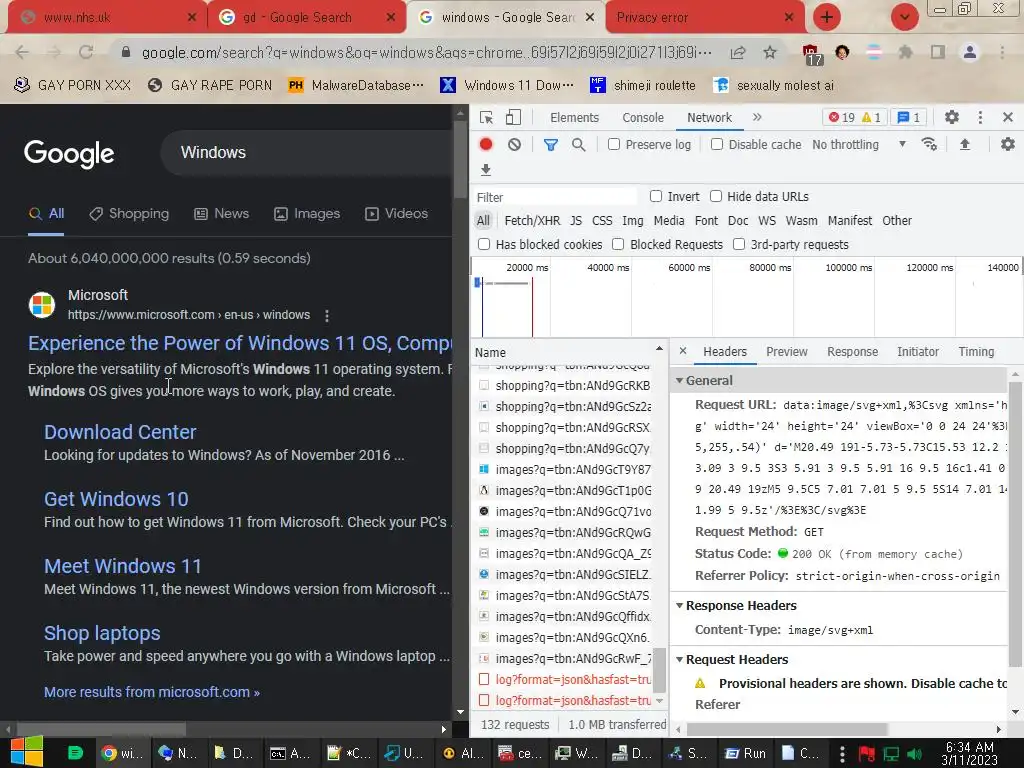This screenshot has height=768, width=1024.
Task: Open the Chrome profile avatar
Action: (970, 52)
